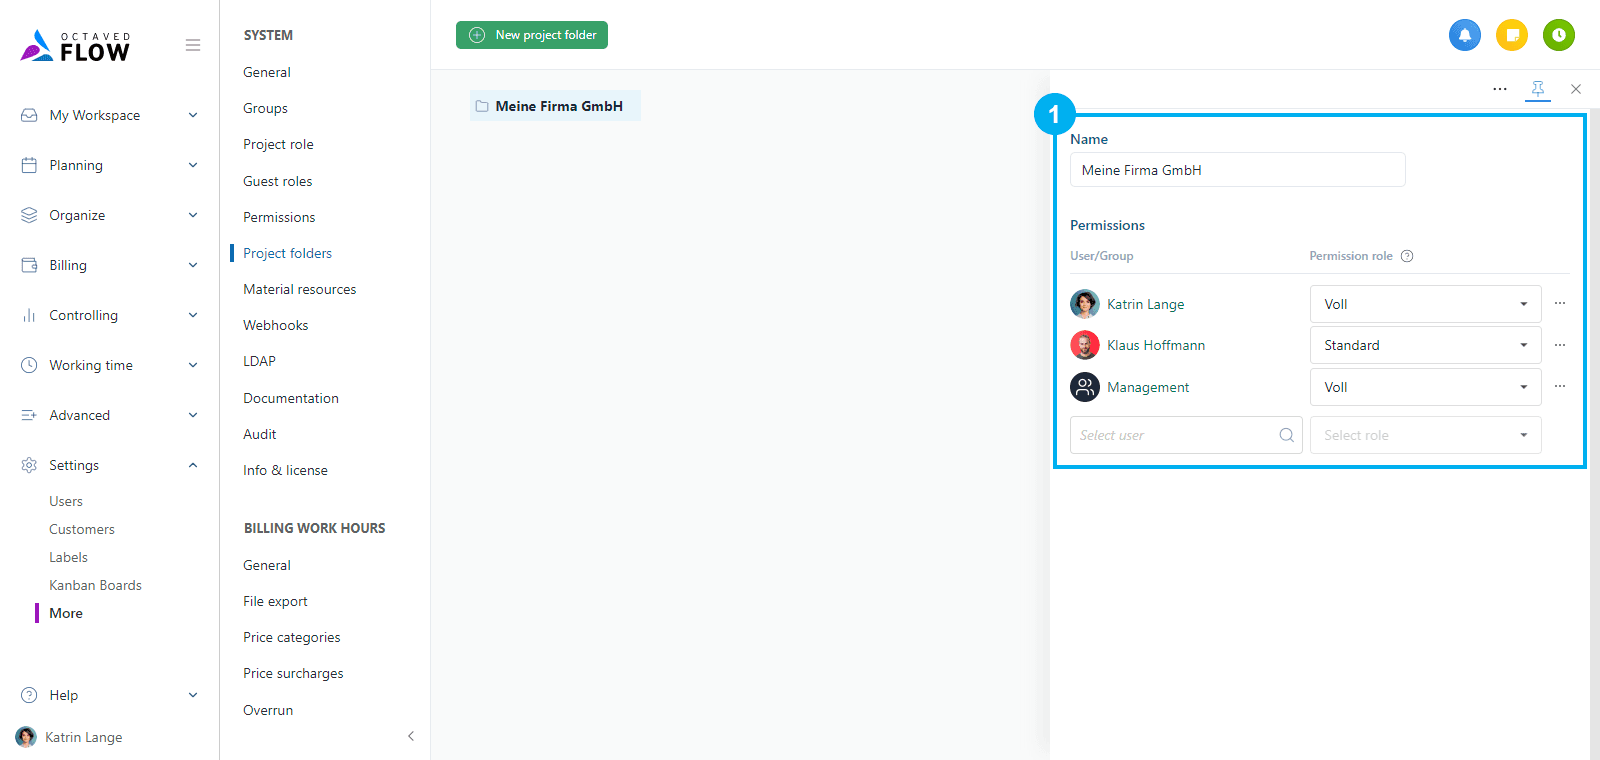Click the New project folder button
Viewport: 1600px width, 760px height.
pyautogui.click(x=532, y=35)
